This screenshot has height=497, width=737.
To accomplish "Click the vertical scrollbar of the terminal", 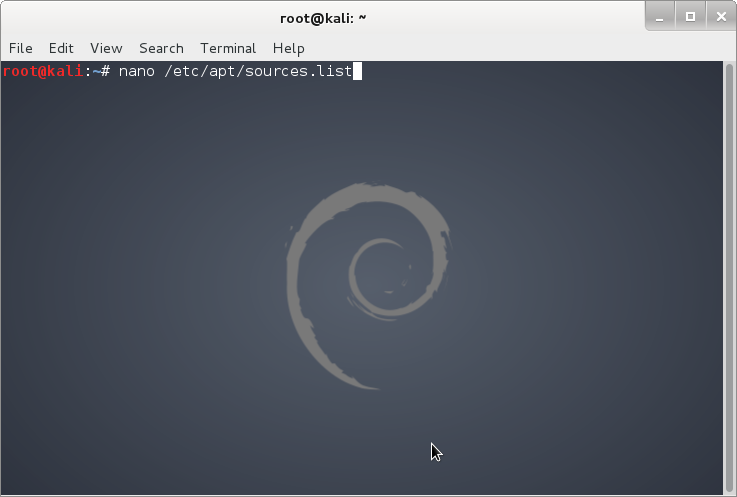I will pyautogui.click(x=729, y=277).
